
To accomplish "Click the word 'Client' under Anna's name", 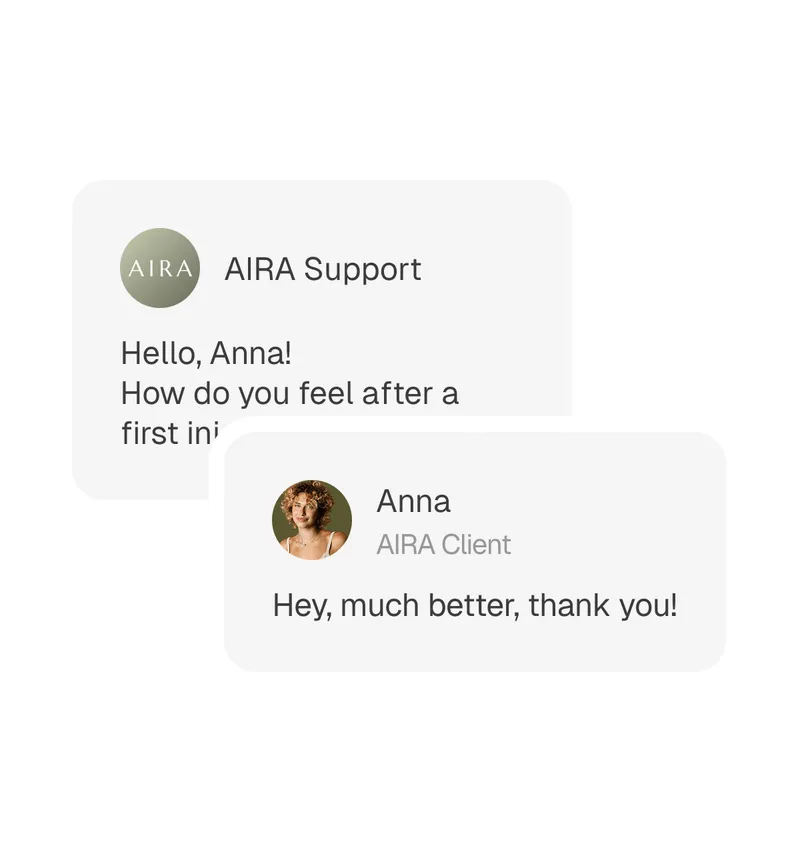I will 476,545.
